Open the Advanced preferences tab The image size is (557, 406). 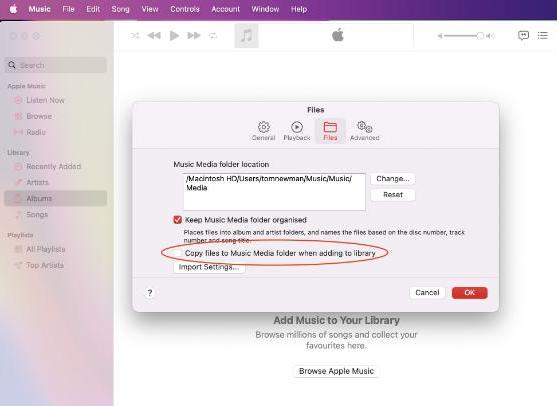pyautogui.click(x=364, y=131)
